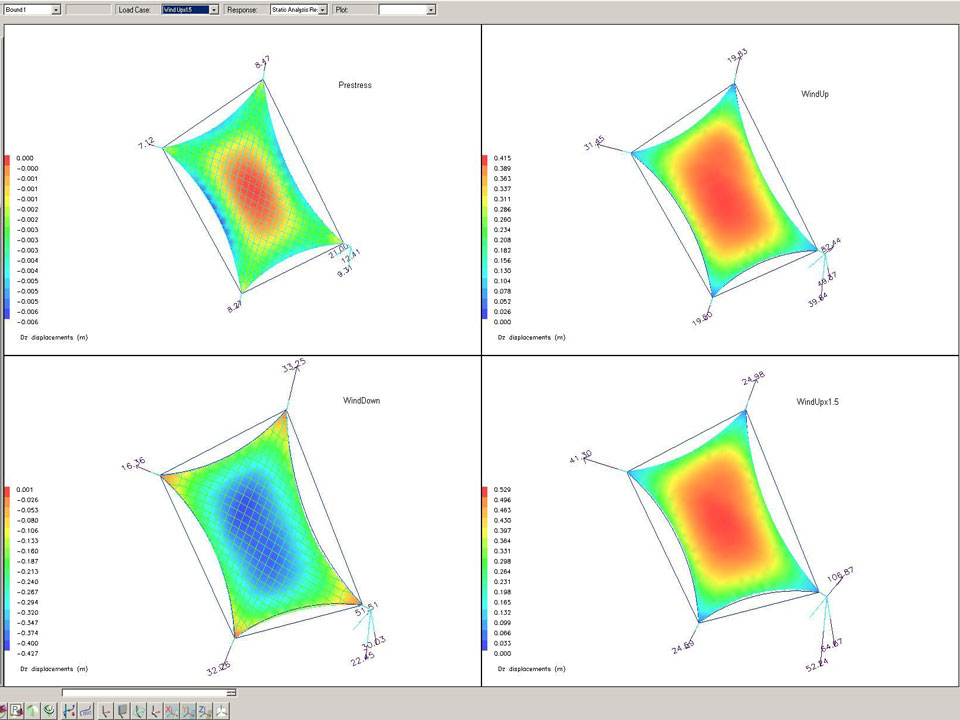Click the horizontal scrollbar below the viewports
Viewport: 960px width, 720px height.
point(148,692)
